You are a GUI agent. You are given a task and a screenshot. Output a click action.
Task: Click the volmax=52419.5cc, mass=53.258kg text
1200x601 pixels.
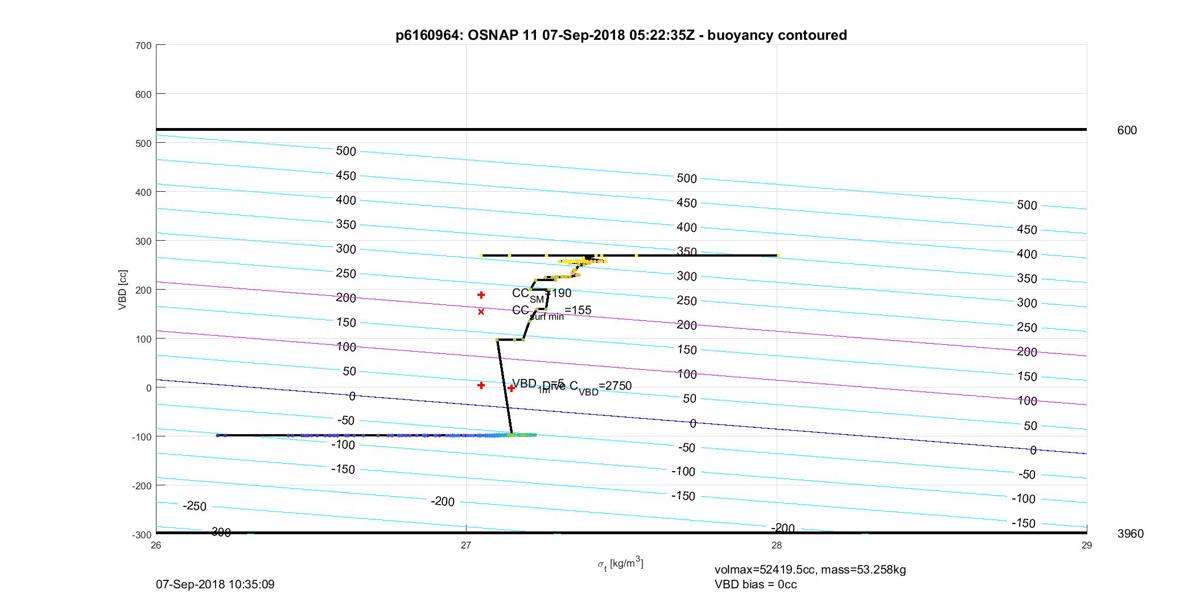[811, 570]
